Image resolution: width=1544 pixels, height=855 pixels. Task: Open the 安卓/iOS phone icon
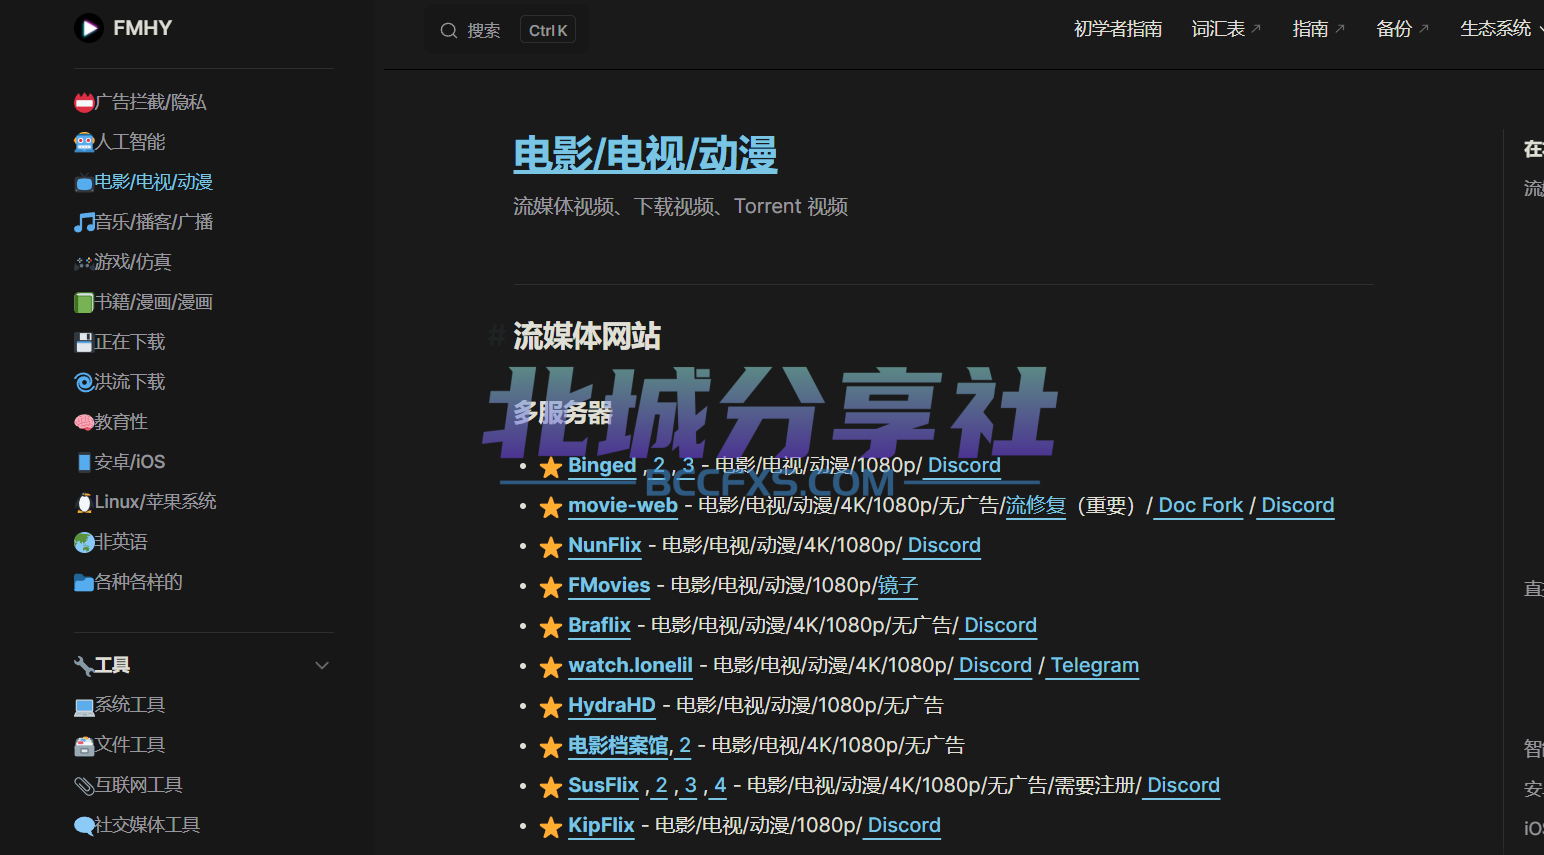tap(84, 462)
